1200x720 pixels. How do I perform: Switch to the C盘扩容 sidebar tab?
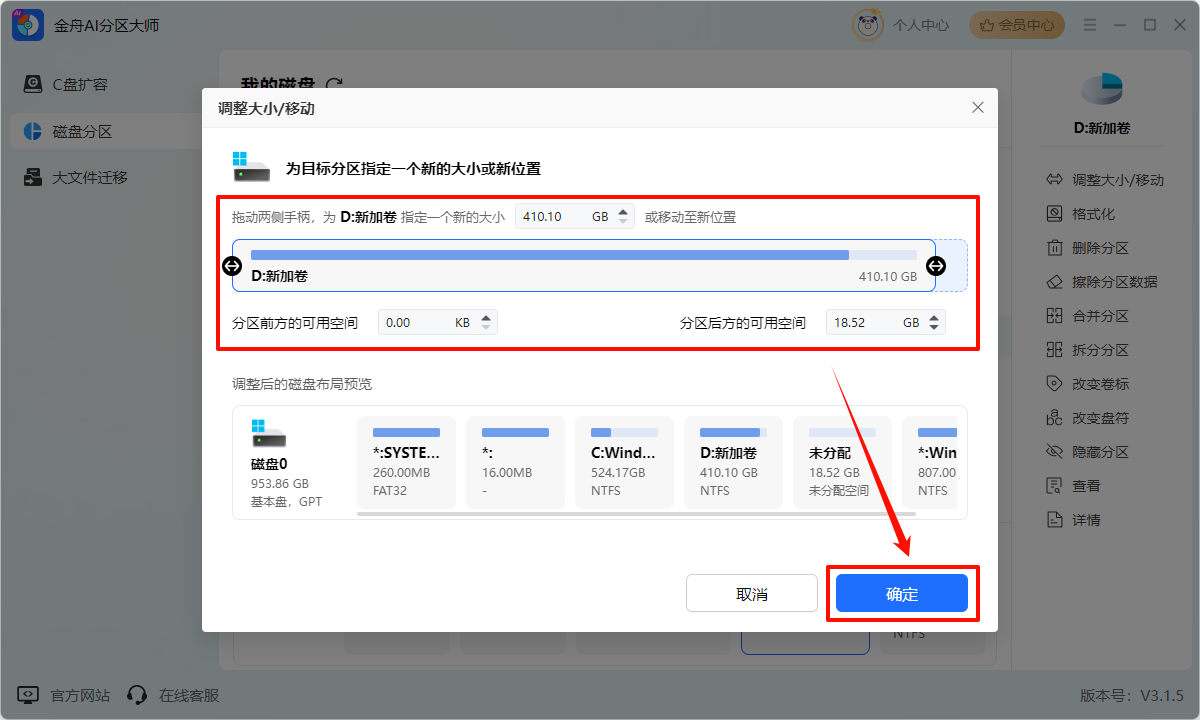coord(80,84)
